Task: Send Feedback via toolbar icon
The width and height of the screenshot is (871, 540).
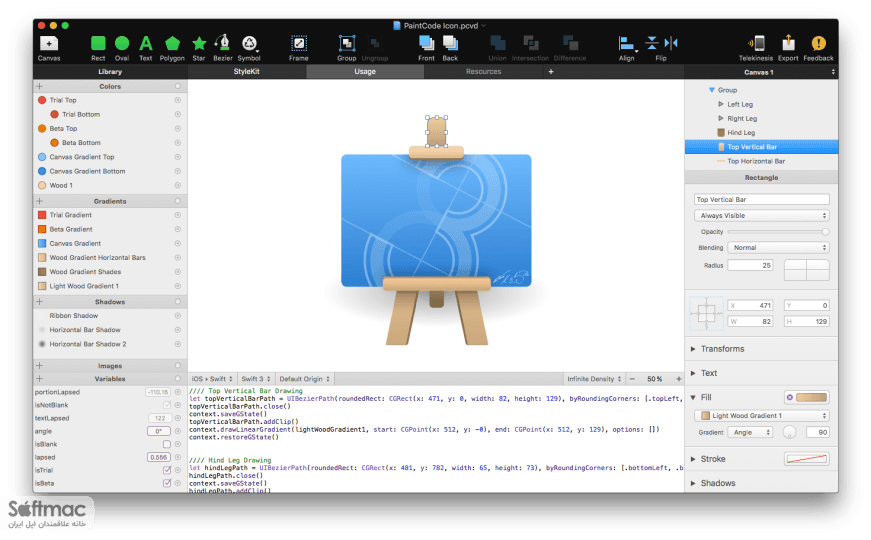Action: 818,47
